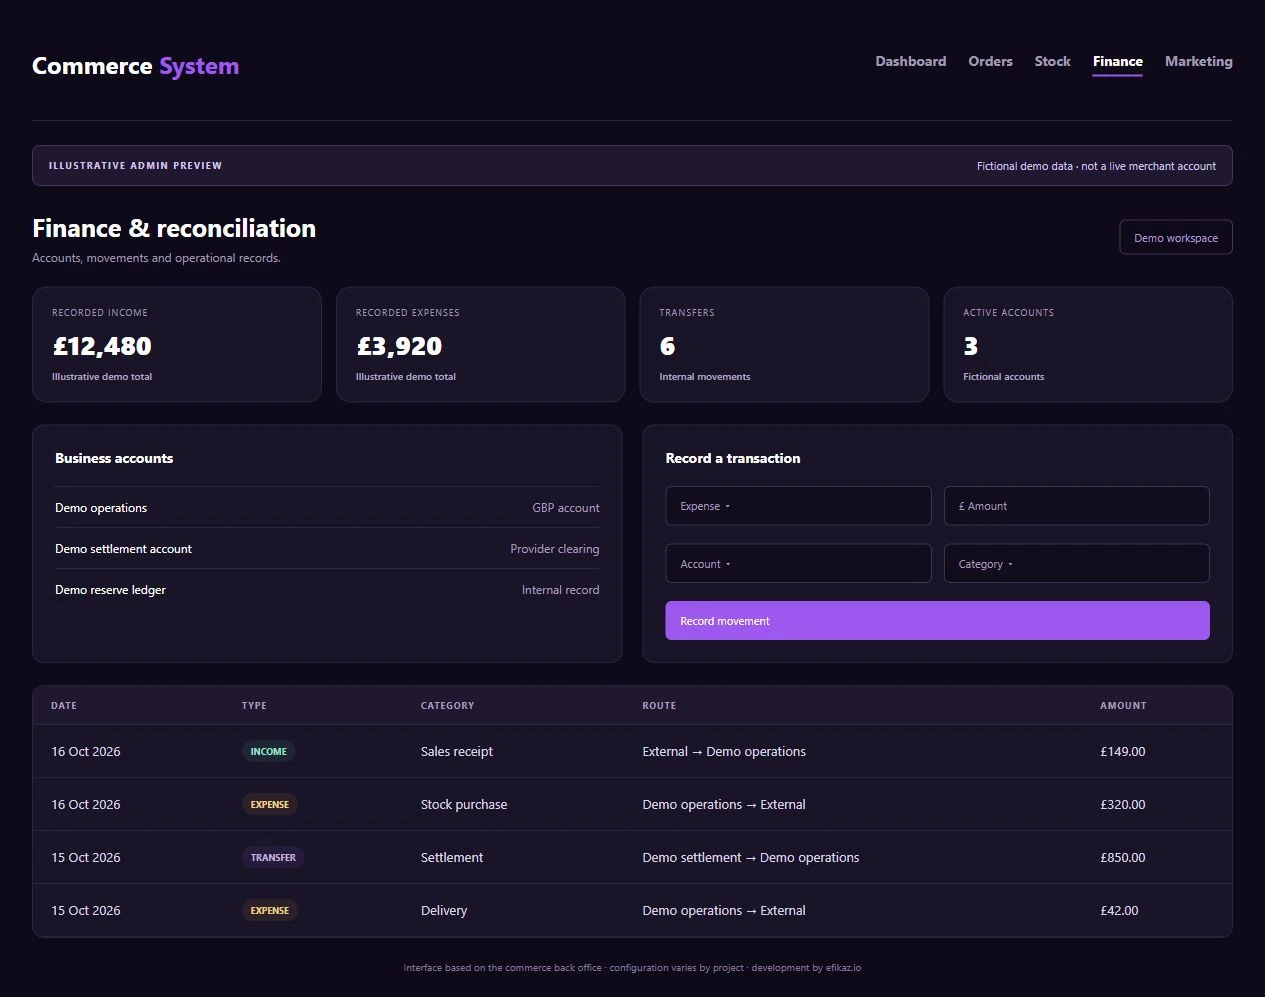Image resolution: width=1265 pixels, height=997 pixels.
Task: Open the Marketing tab
Action: click(1198, 61)
